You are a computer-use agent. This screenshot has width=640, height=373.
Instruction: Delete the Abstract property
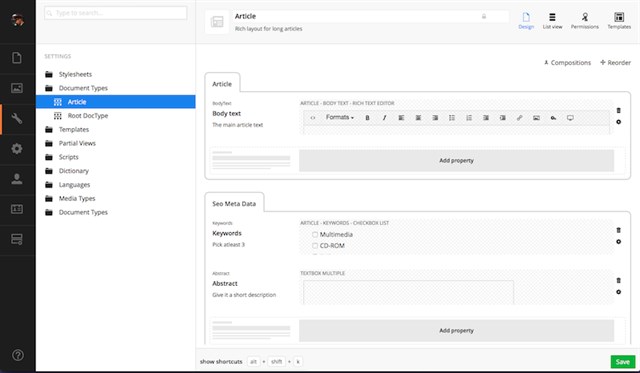[618, 280]
